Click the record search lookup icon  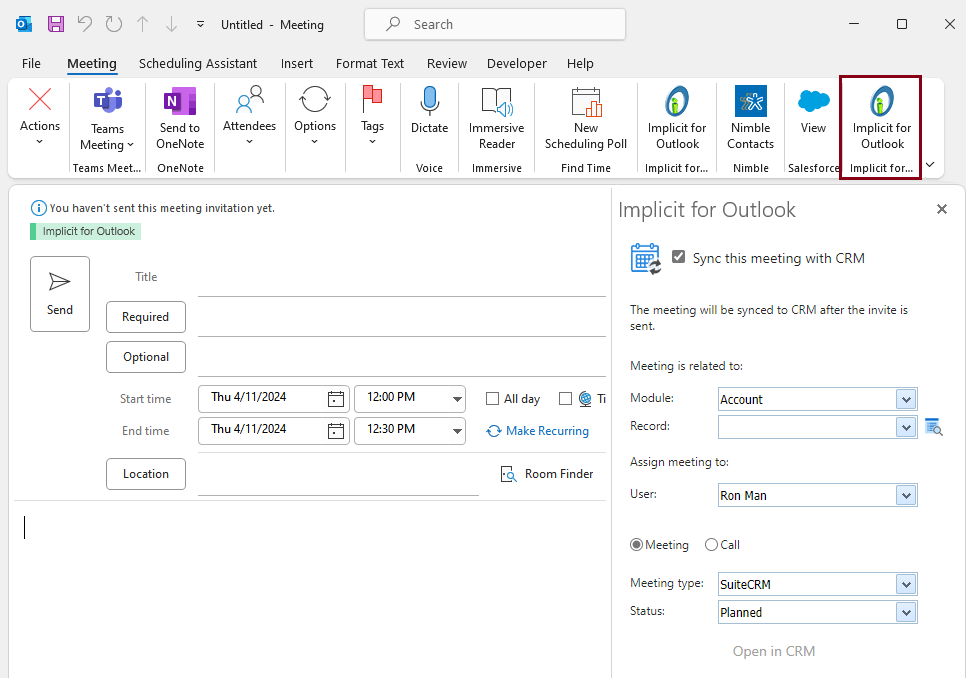pyautogui.click(x=934, y=427)
